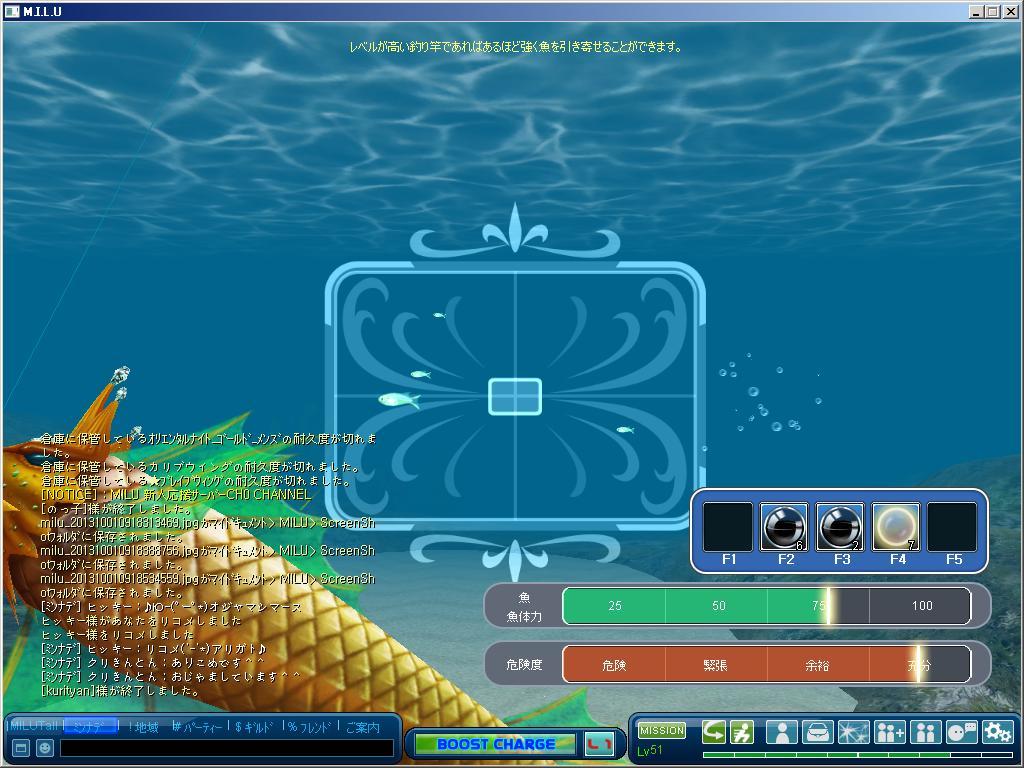Open the emoticon smiley picker
This screenshot has height=768, width=1024.
coord(44,747)
